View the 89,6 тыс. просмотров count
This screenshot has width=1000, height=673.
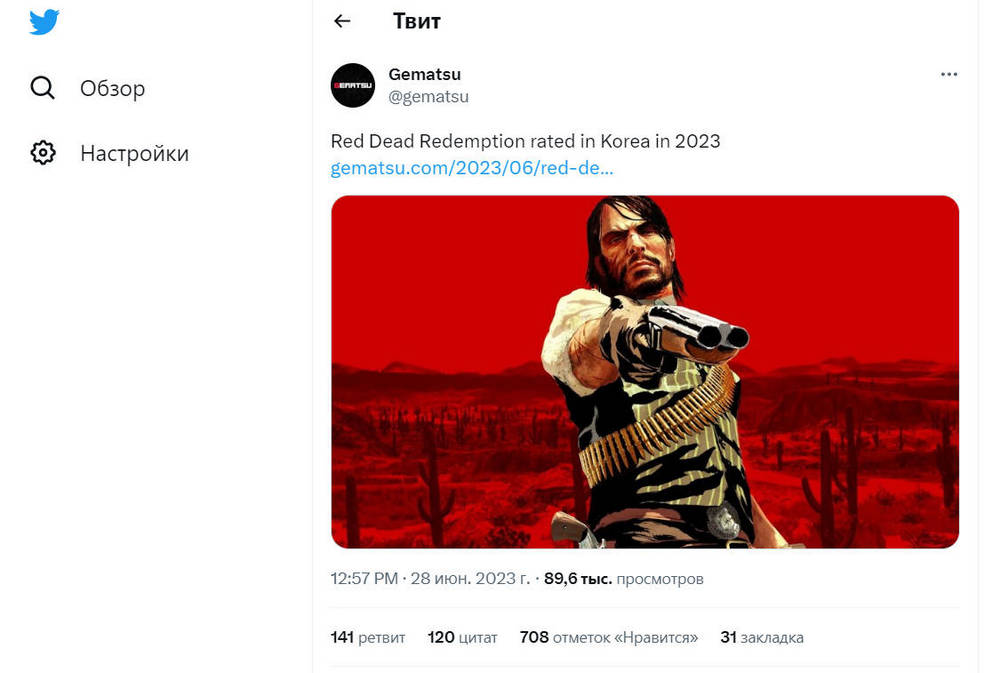click(624, 579)
